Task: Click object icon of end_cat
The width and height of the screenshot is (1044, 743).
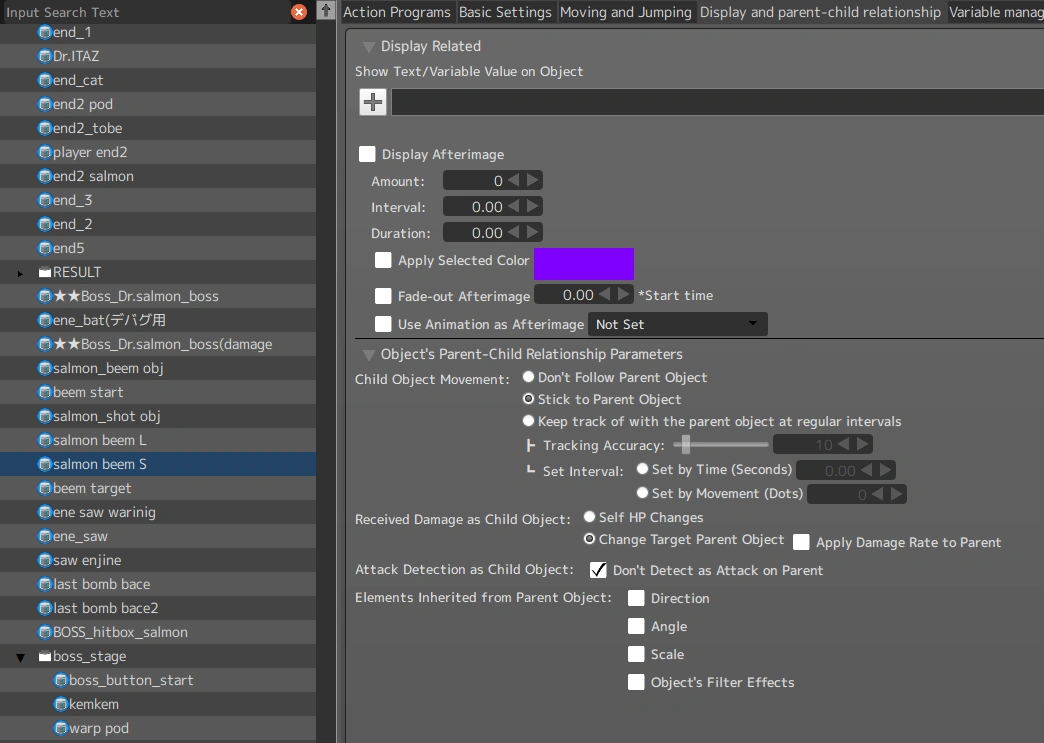Action: click(45, 80)
